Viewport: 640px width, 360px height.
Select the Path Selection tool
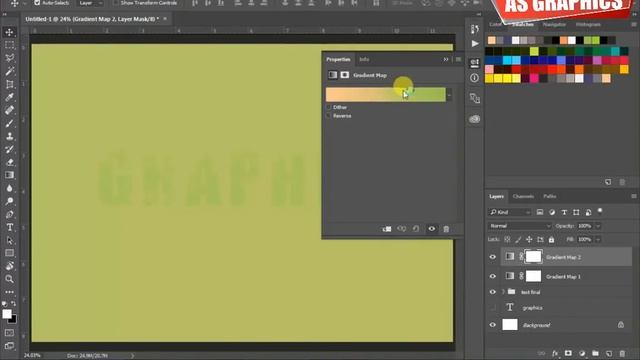pyautogui.click(x=9, y=240)
